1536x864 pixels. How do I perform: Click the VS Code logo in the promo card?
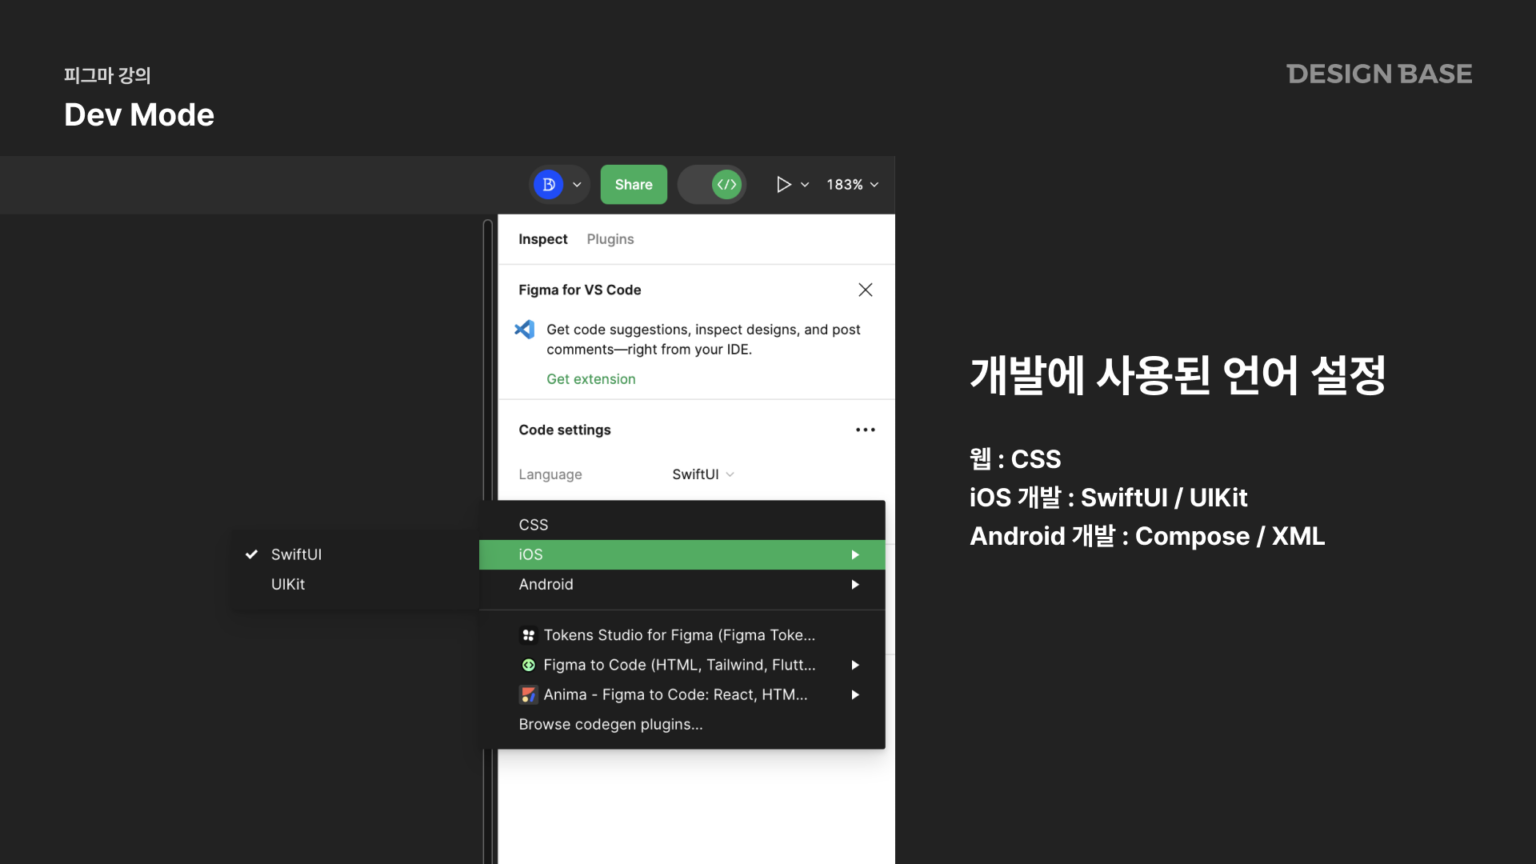coord(525,329)
